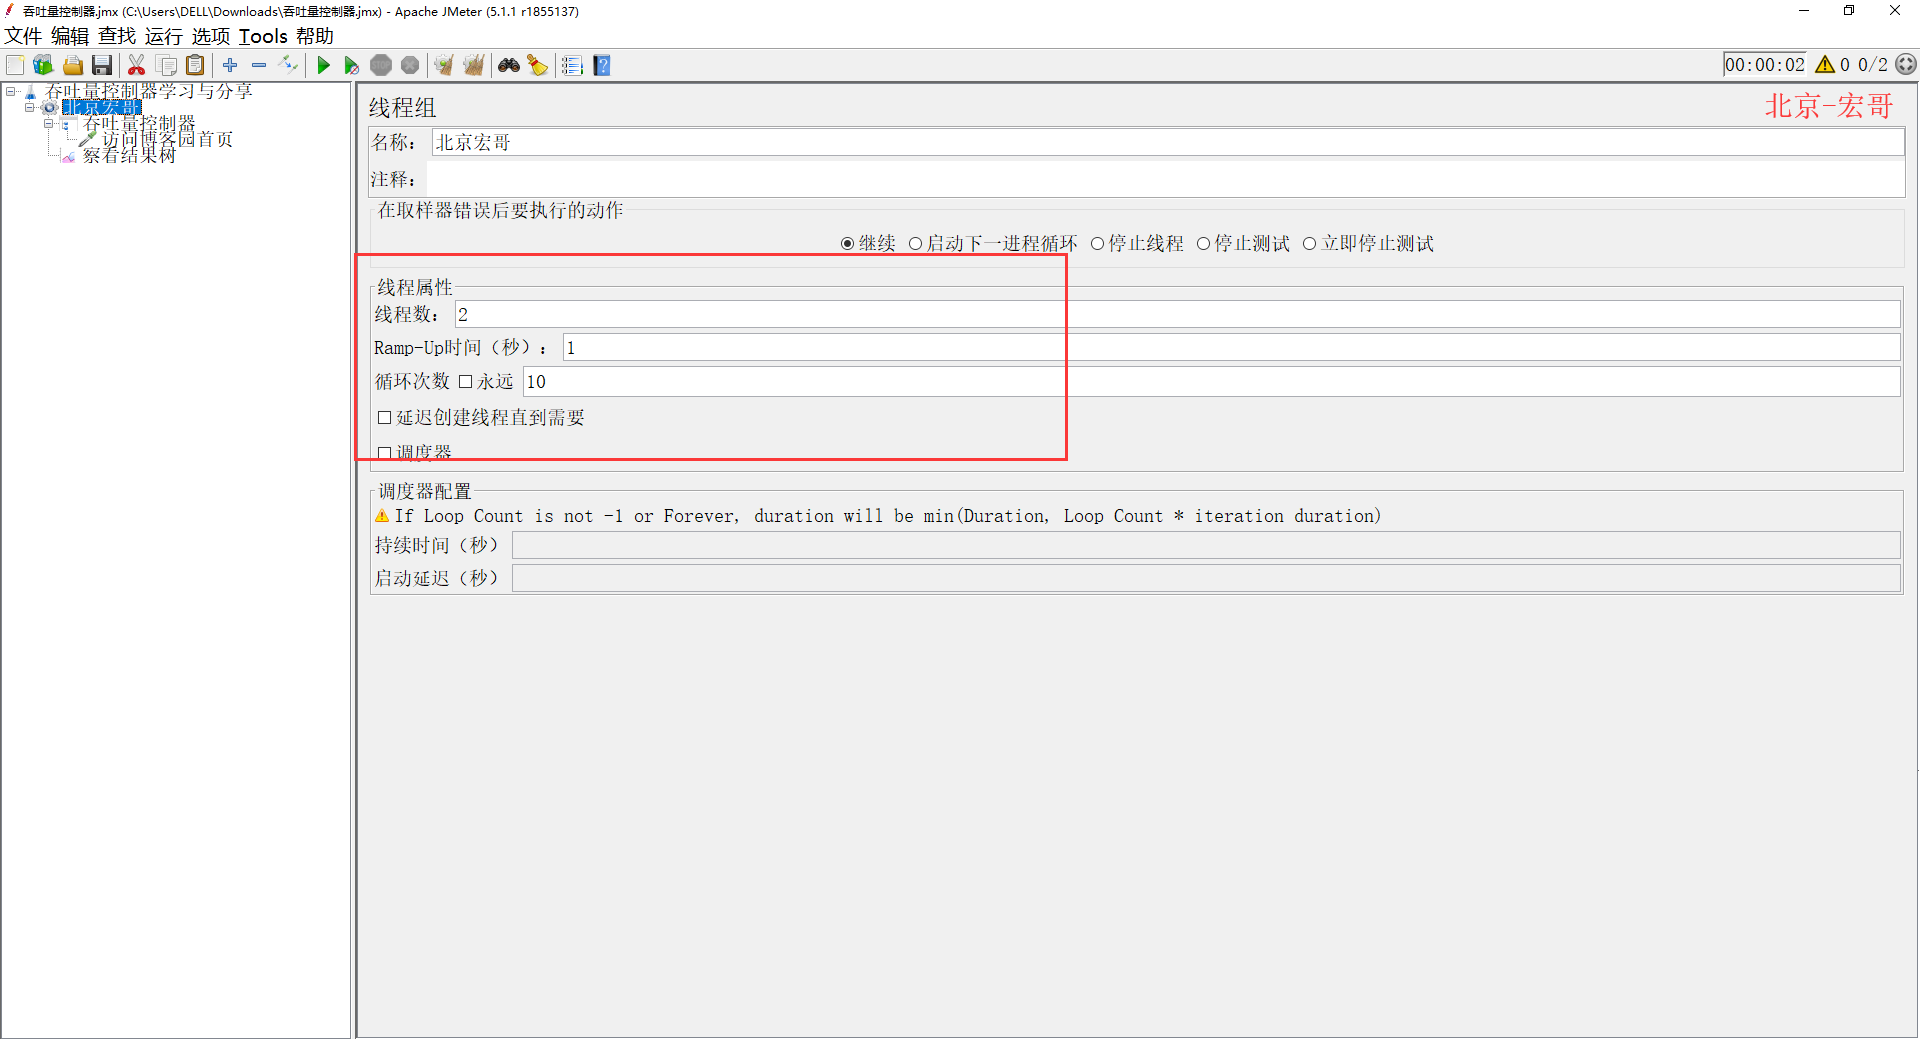Viewport: 1920px width, 1039px height.
Task: Start the test with green play icon
Action: point(323,65)
